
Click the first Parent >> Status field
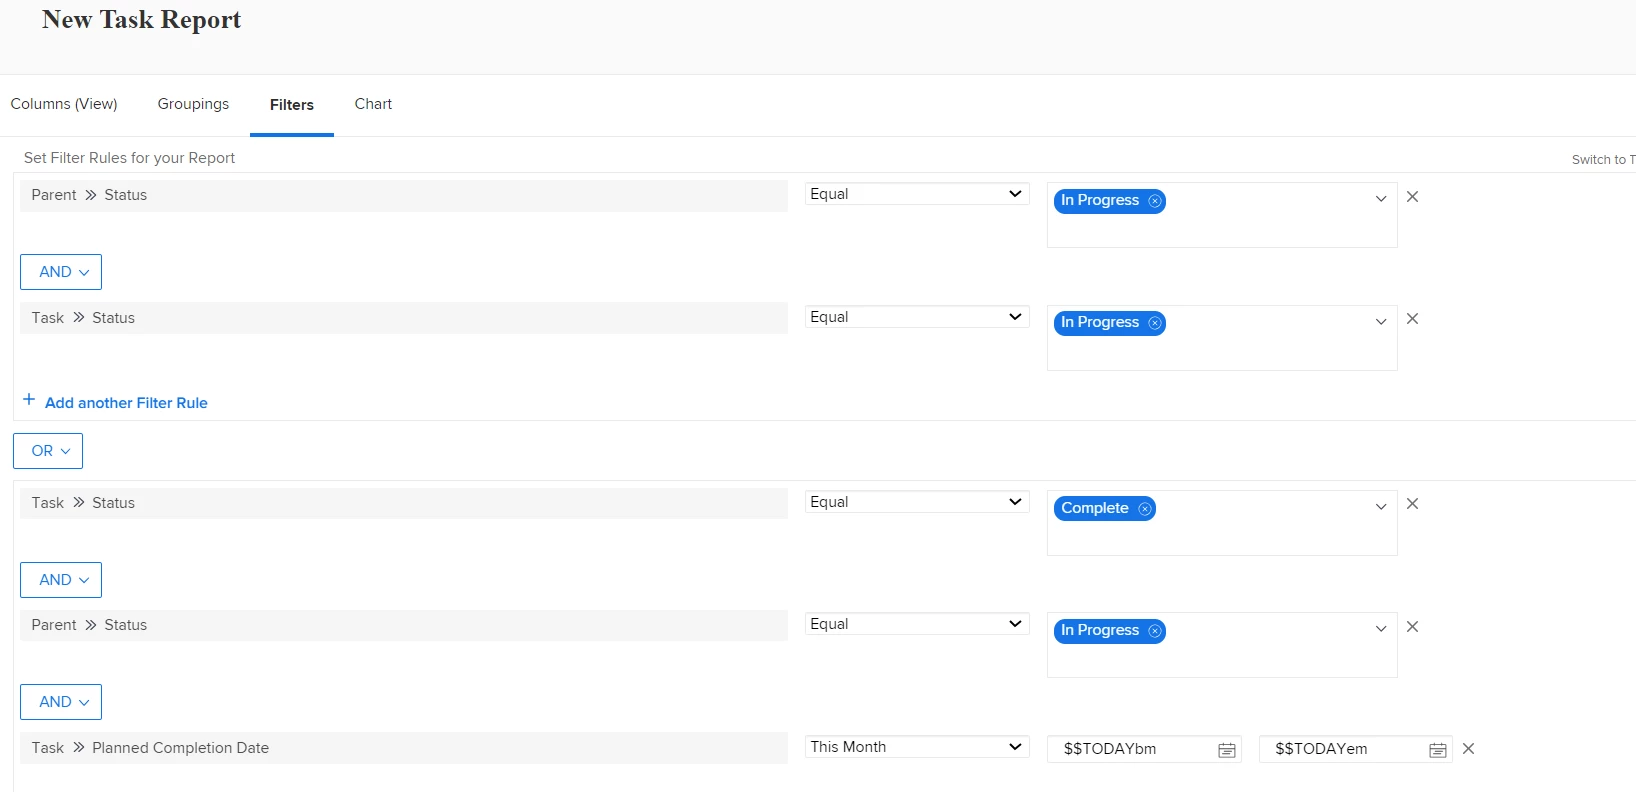[404, 195]
